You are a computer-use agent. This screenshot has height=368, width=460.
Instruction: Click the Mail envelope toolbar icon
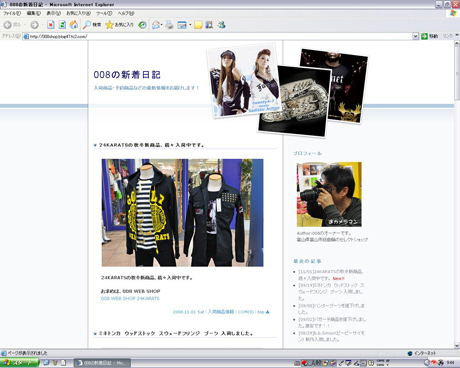(x=155, y=25)
